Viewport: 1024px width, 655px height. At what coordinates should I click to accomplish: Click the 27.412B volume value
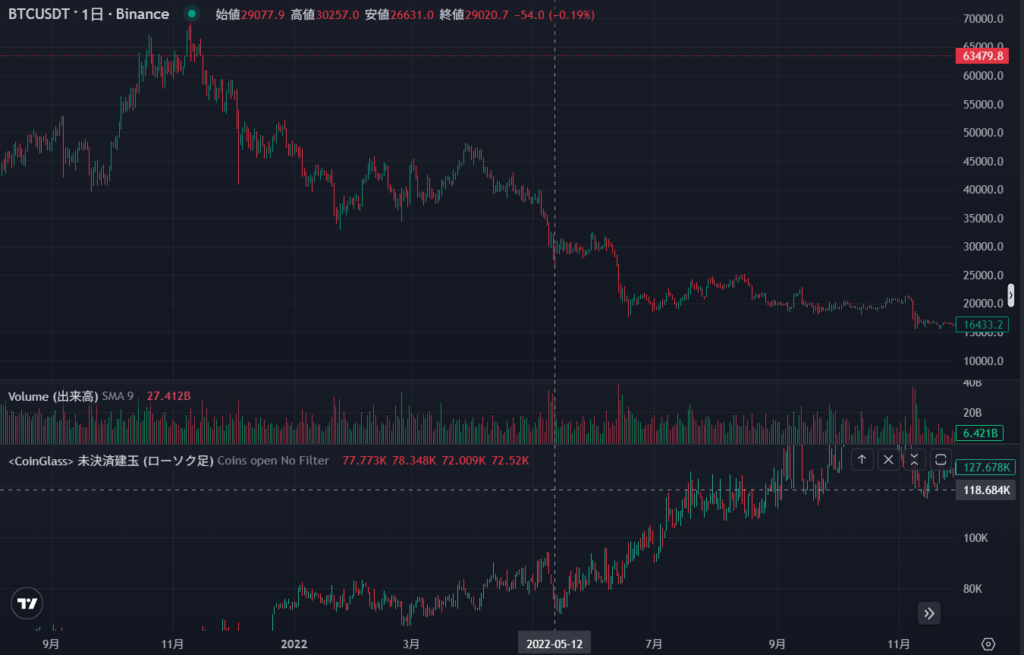coord(168,396)
